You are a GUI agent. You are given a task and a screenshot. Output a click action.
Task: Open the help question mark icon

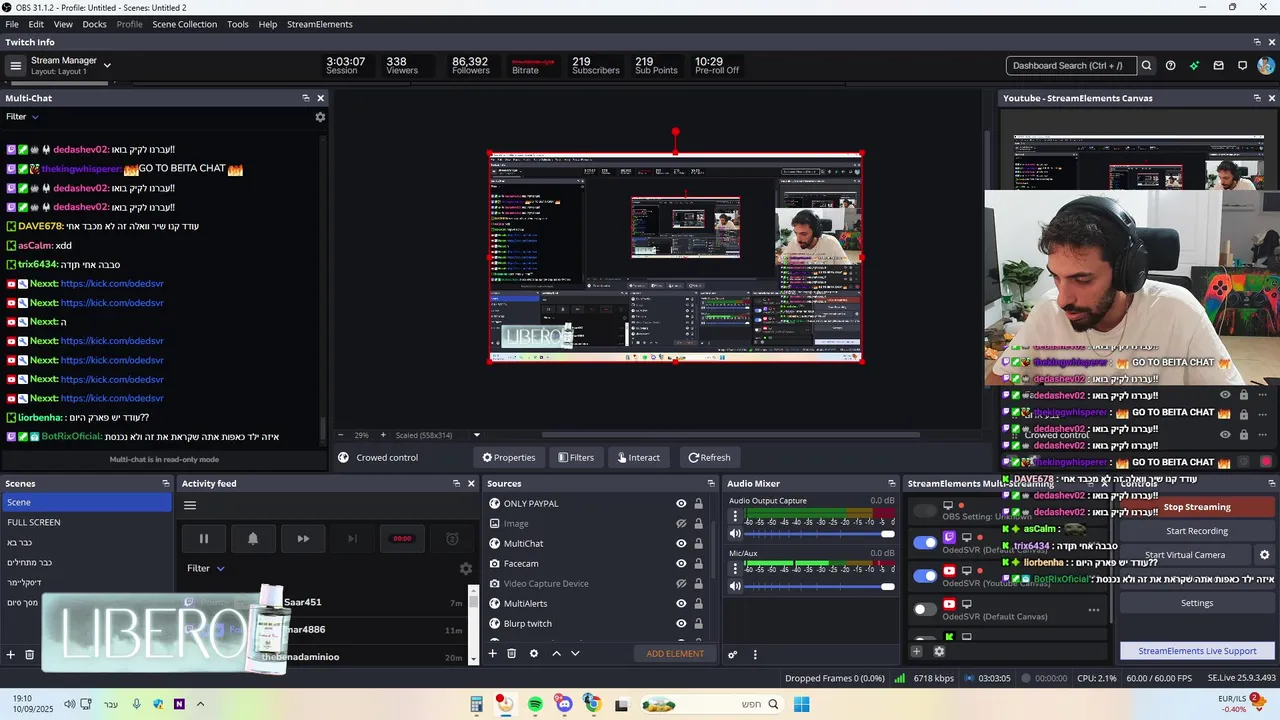(1170, 66)
